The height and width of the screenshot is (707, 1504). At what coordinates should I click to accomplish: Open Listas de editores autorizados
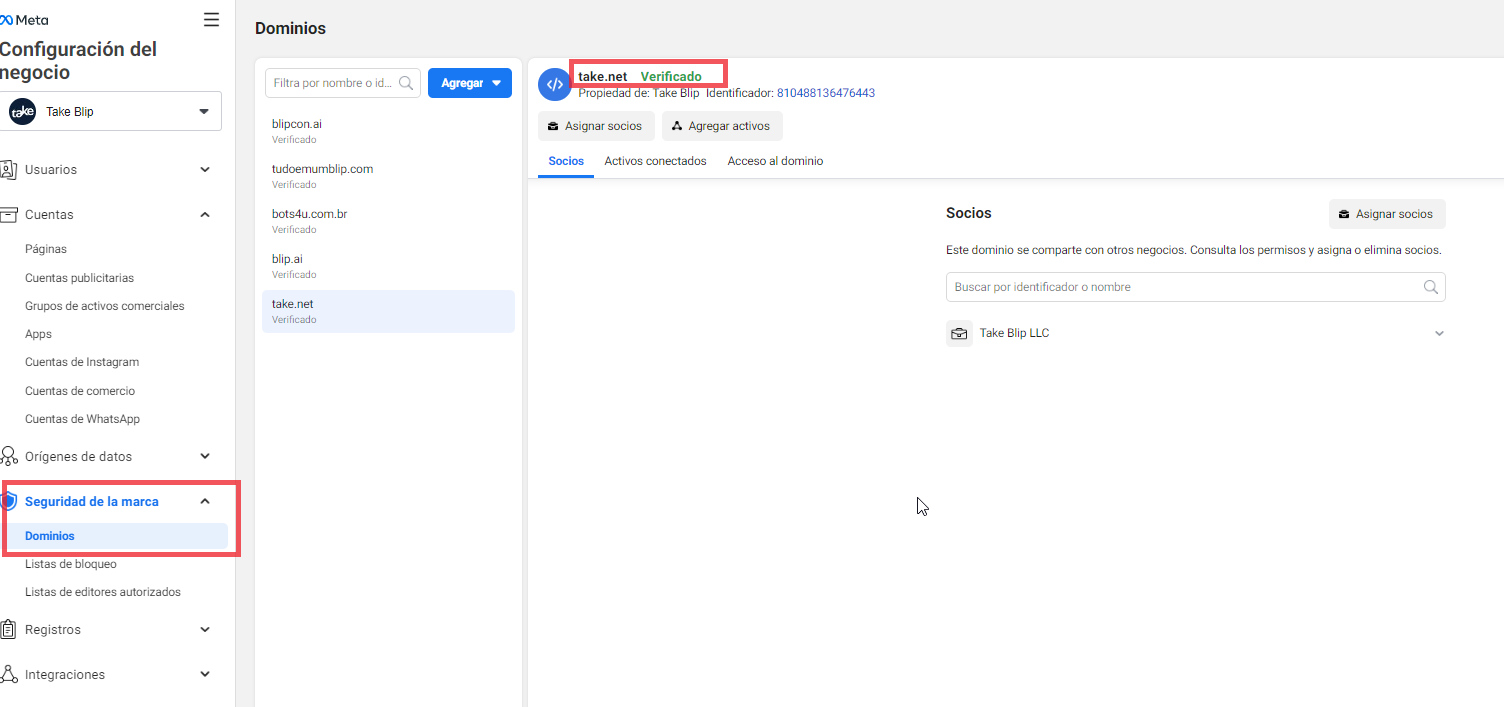(103, 592)
